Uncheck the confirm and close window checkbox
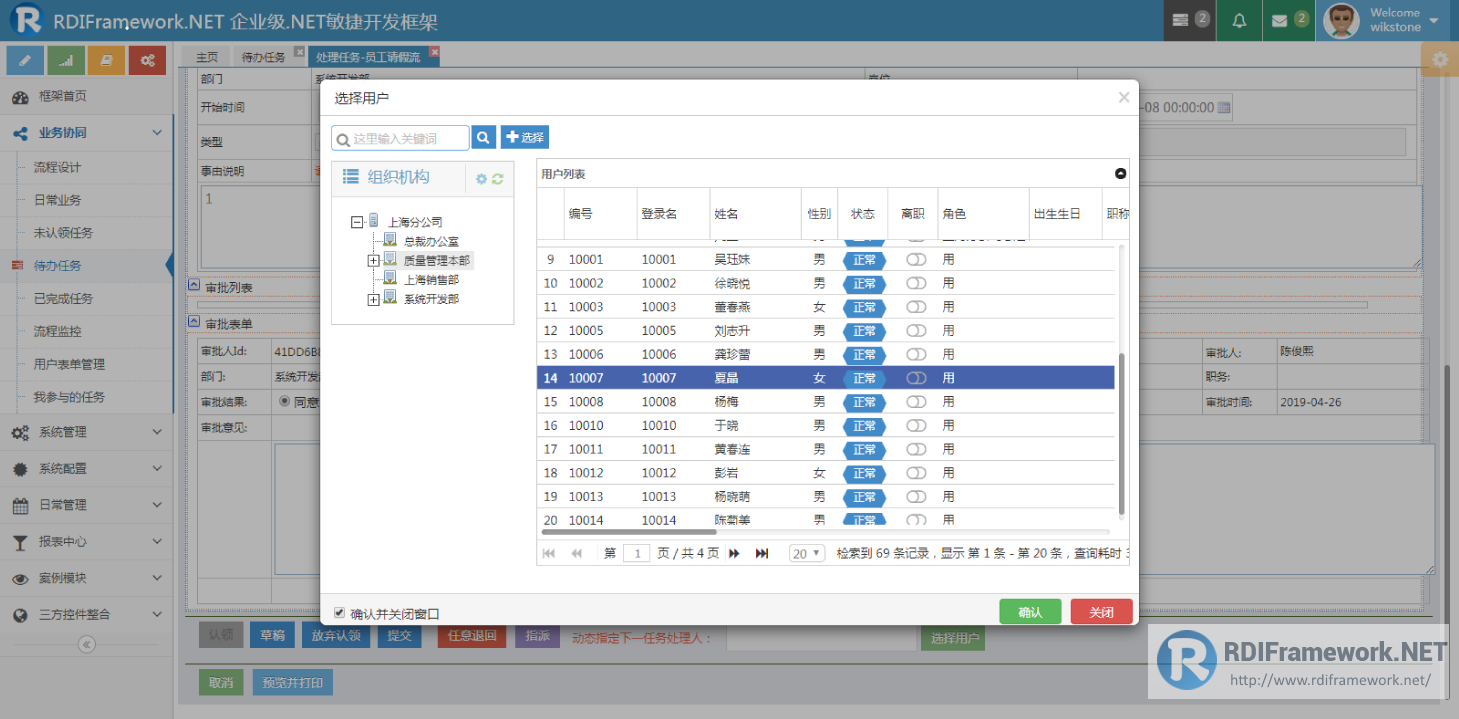 pos(339,612)
